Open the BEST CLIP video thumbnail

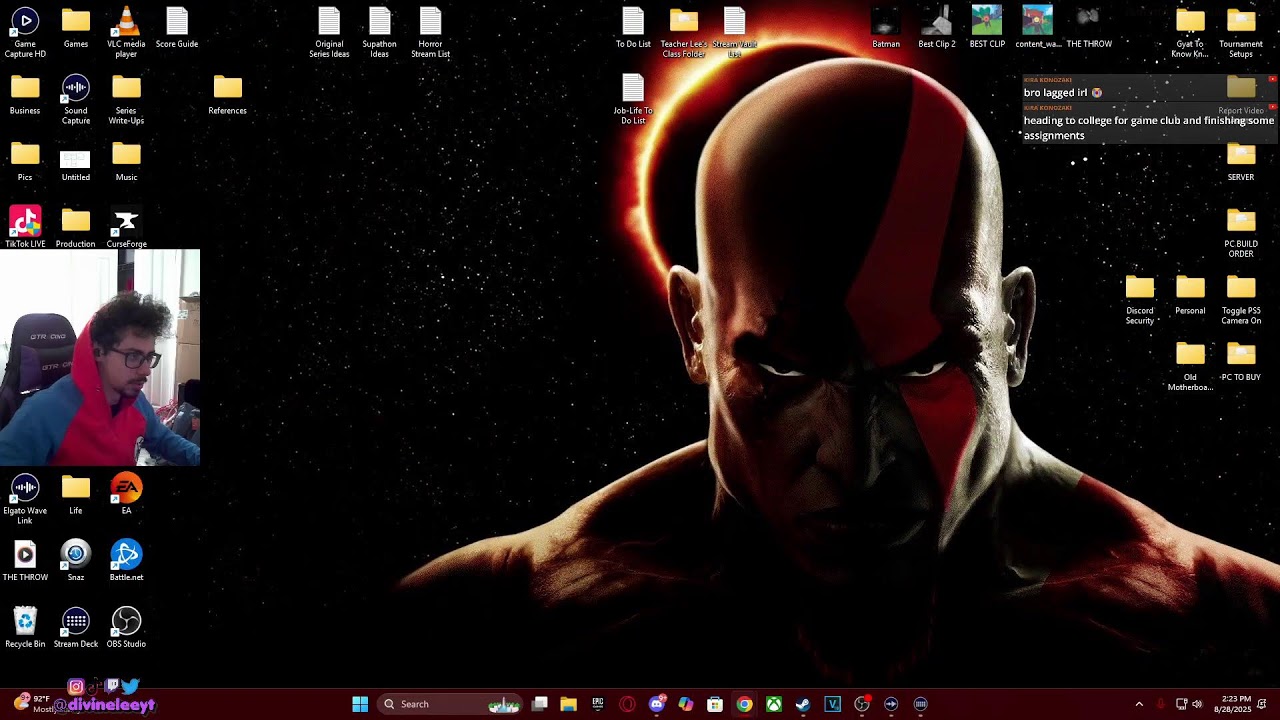click(x=987, y=27)
